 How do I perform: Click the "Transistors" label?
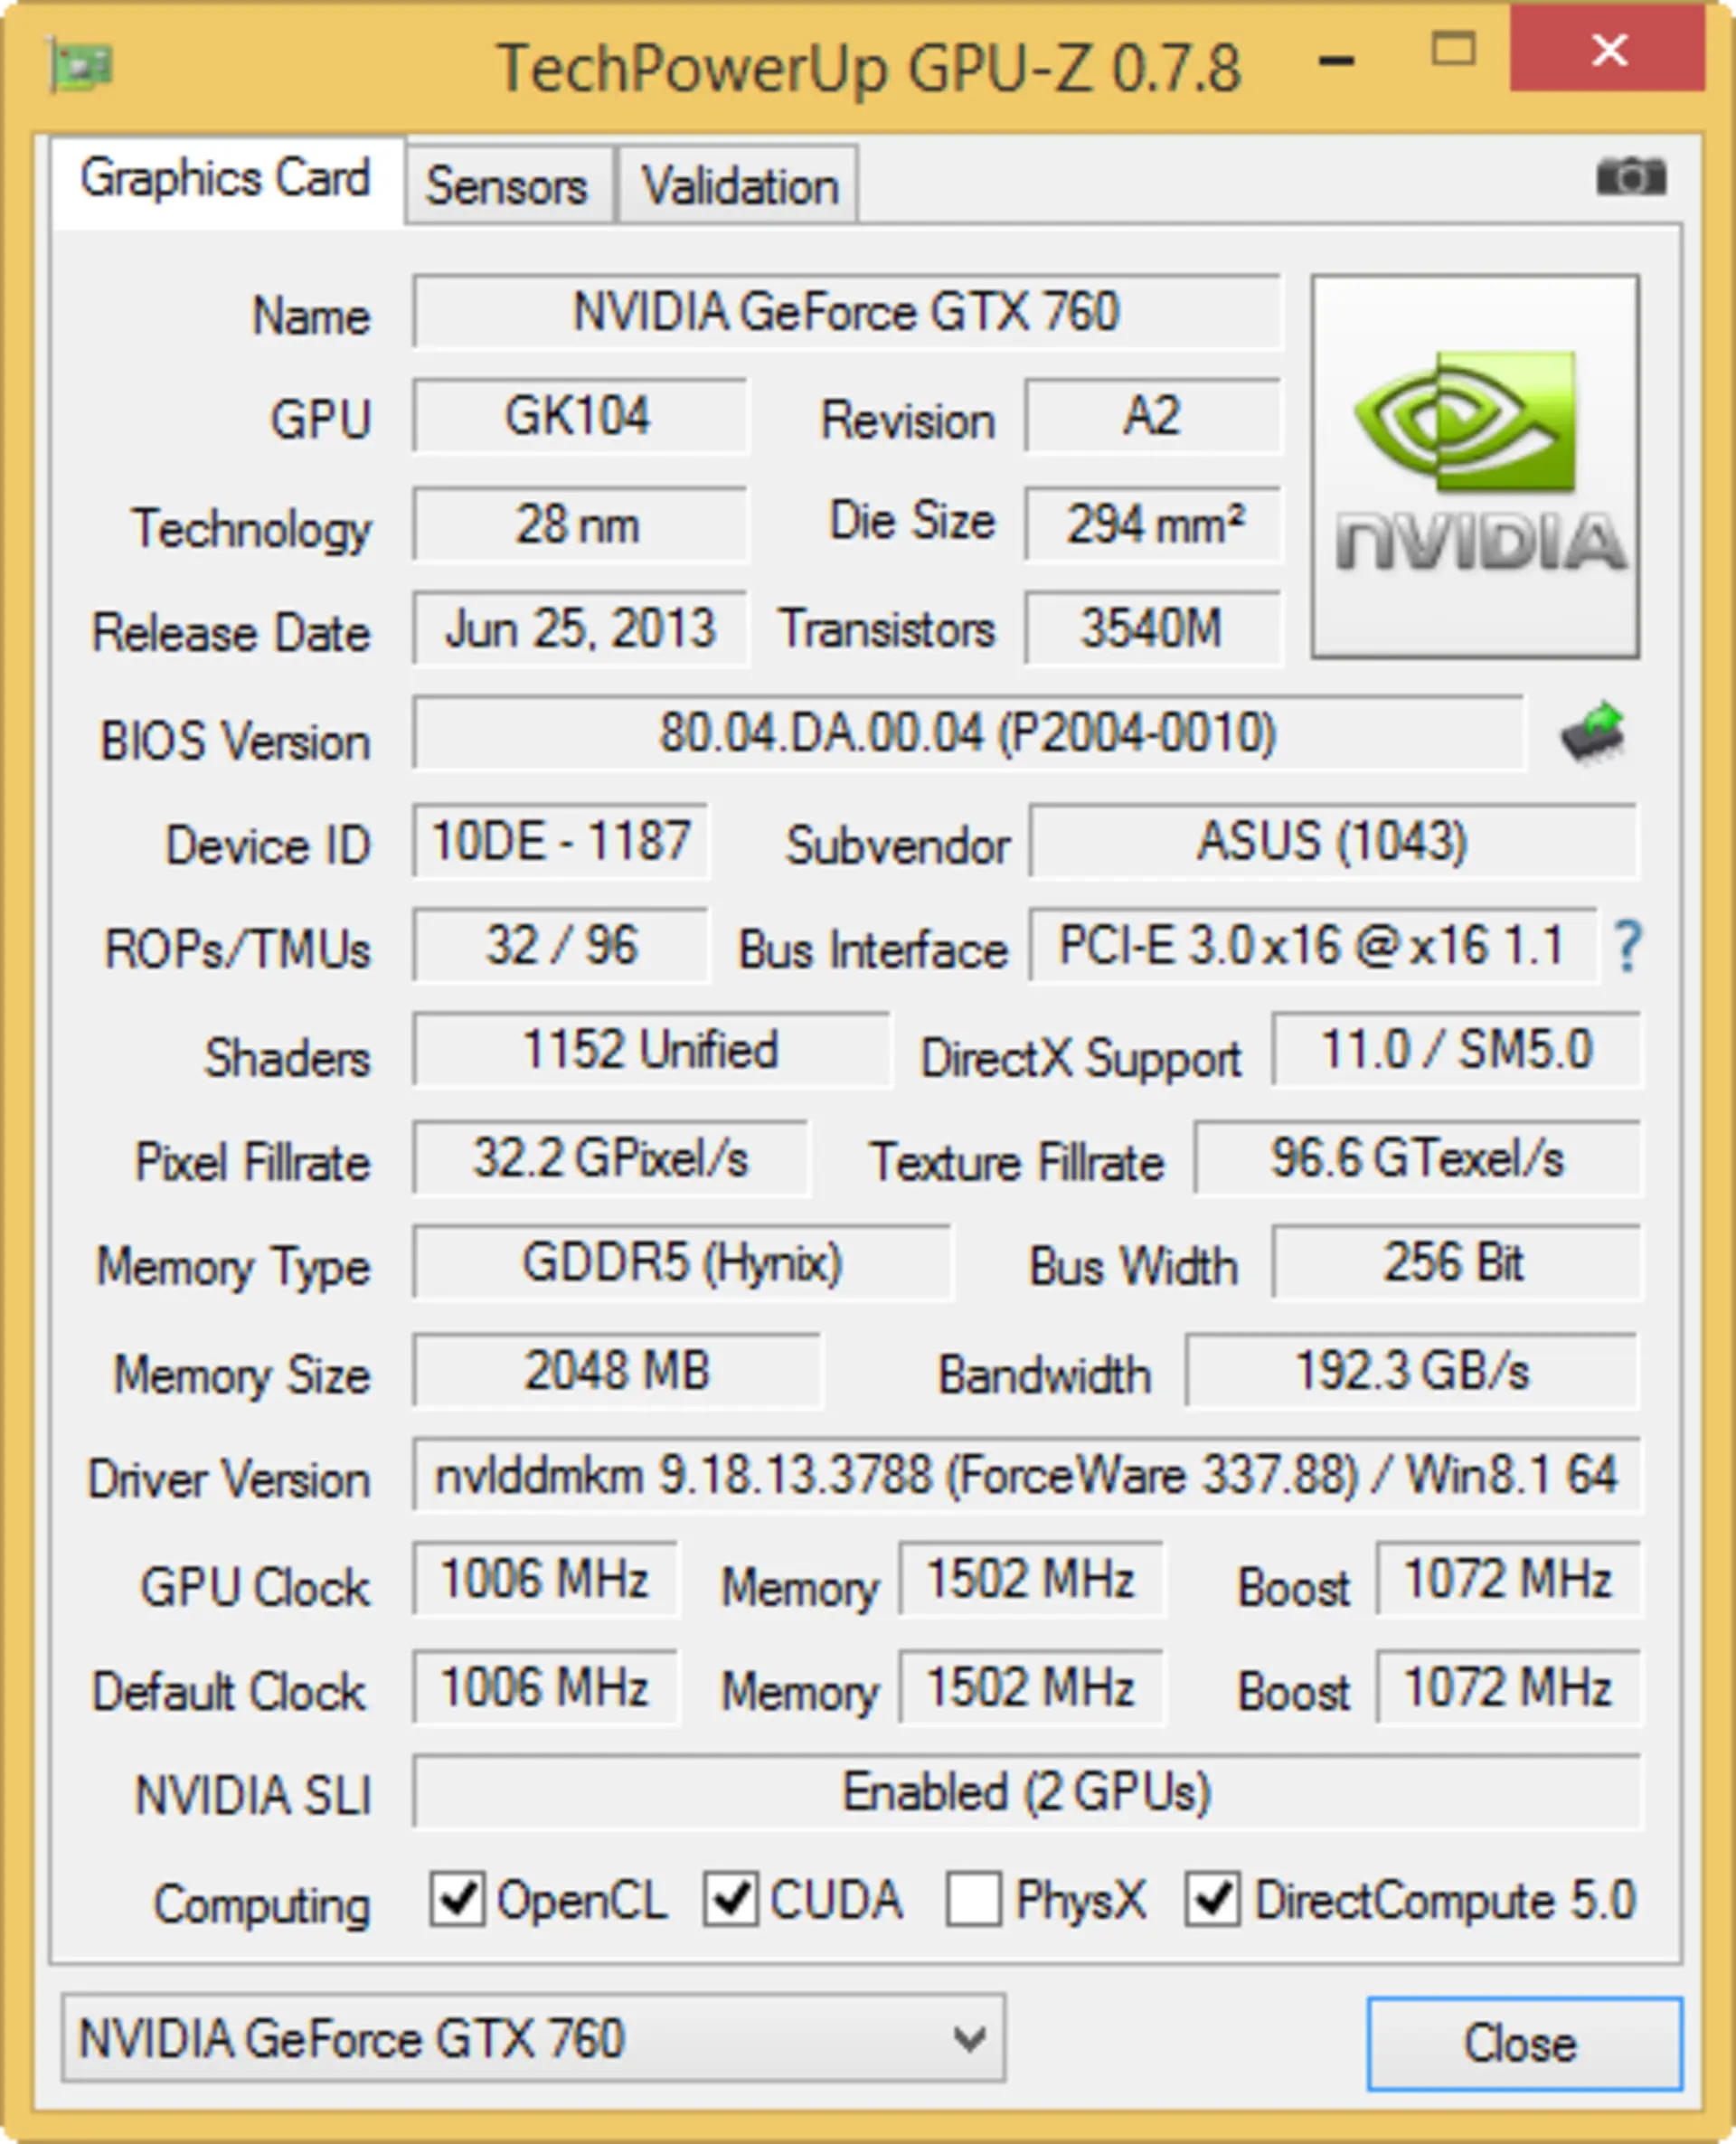pyautogui.click(x=888, y=630)
